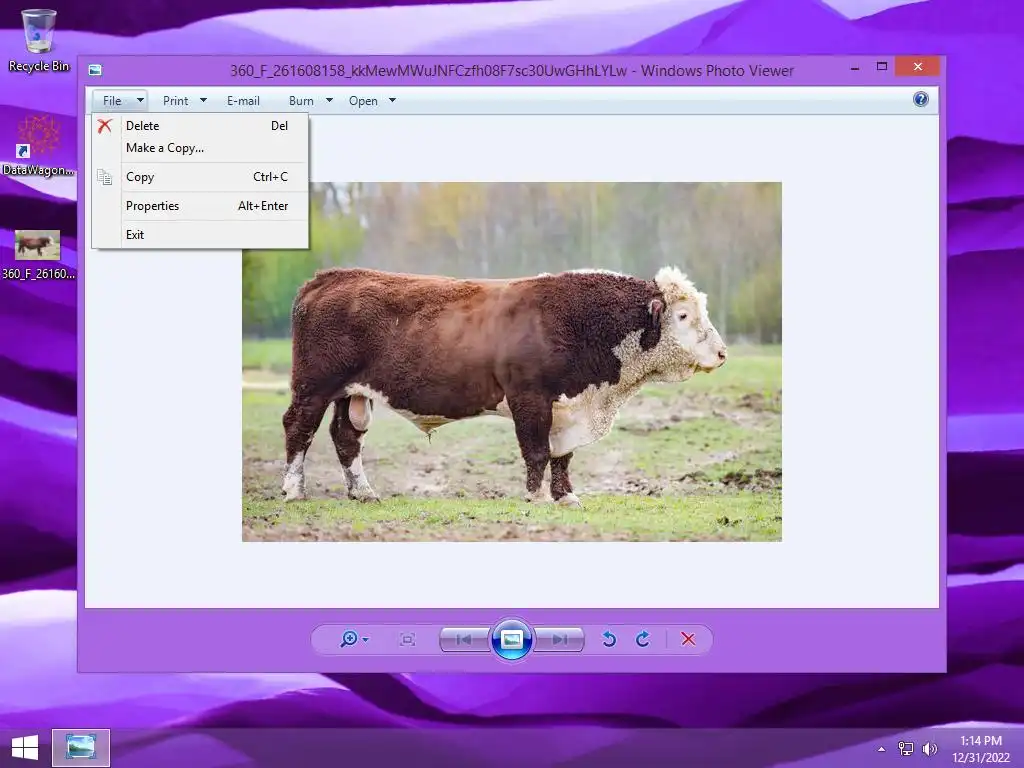Minimize the Photo Viewer window
The height and width of the screenshot is (768, 1024).
click(855, 67)
